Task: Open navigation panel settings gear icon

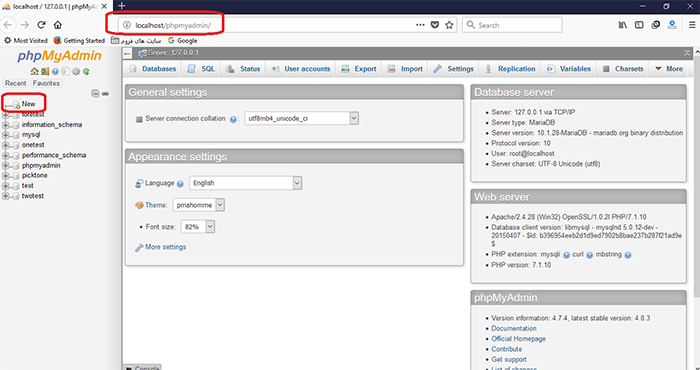Action: (76, 71)
